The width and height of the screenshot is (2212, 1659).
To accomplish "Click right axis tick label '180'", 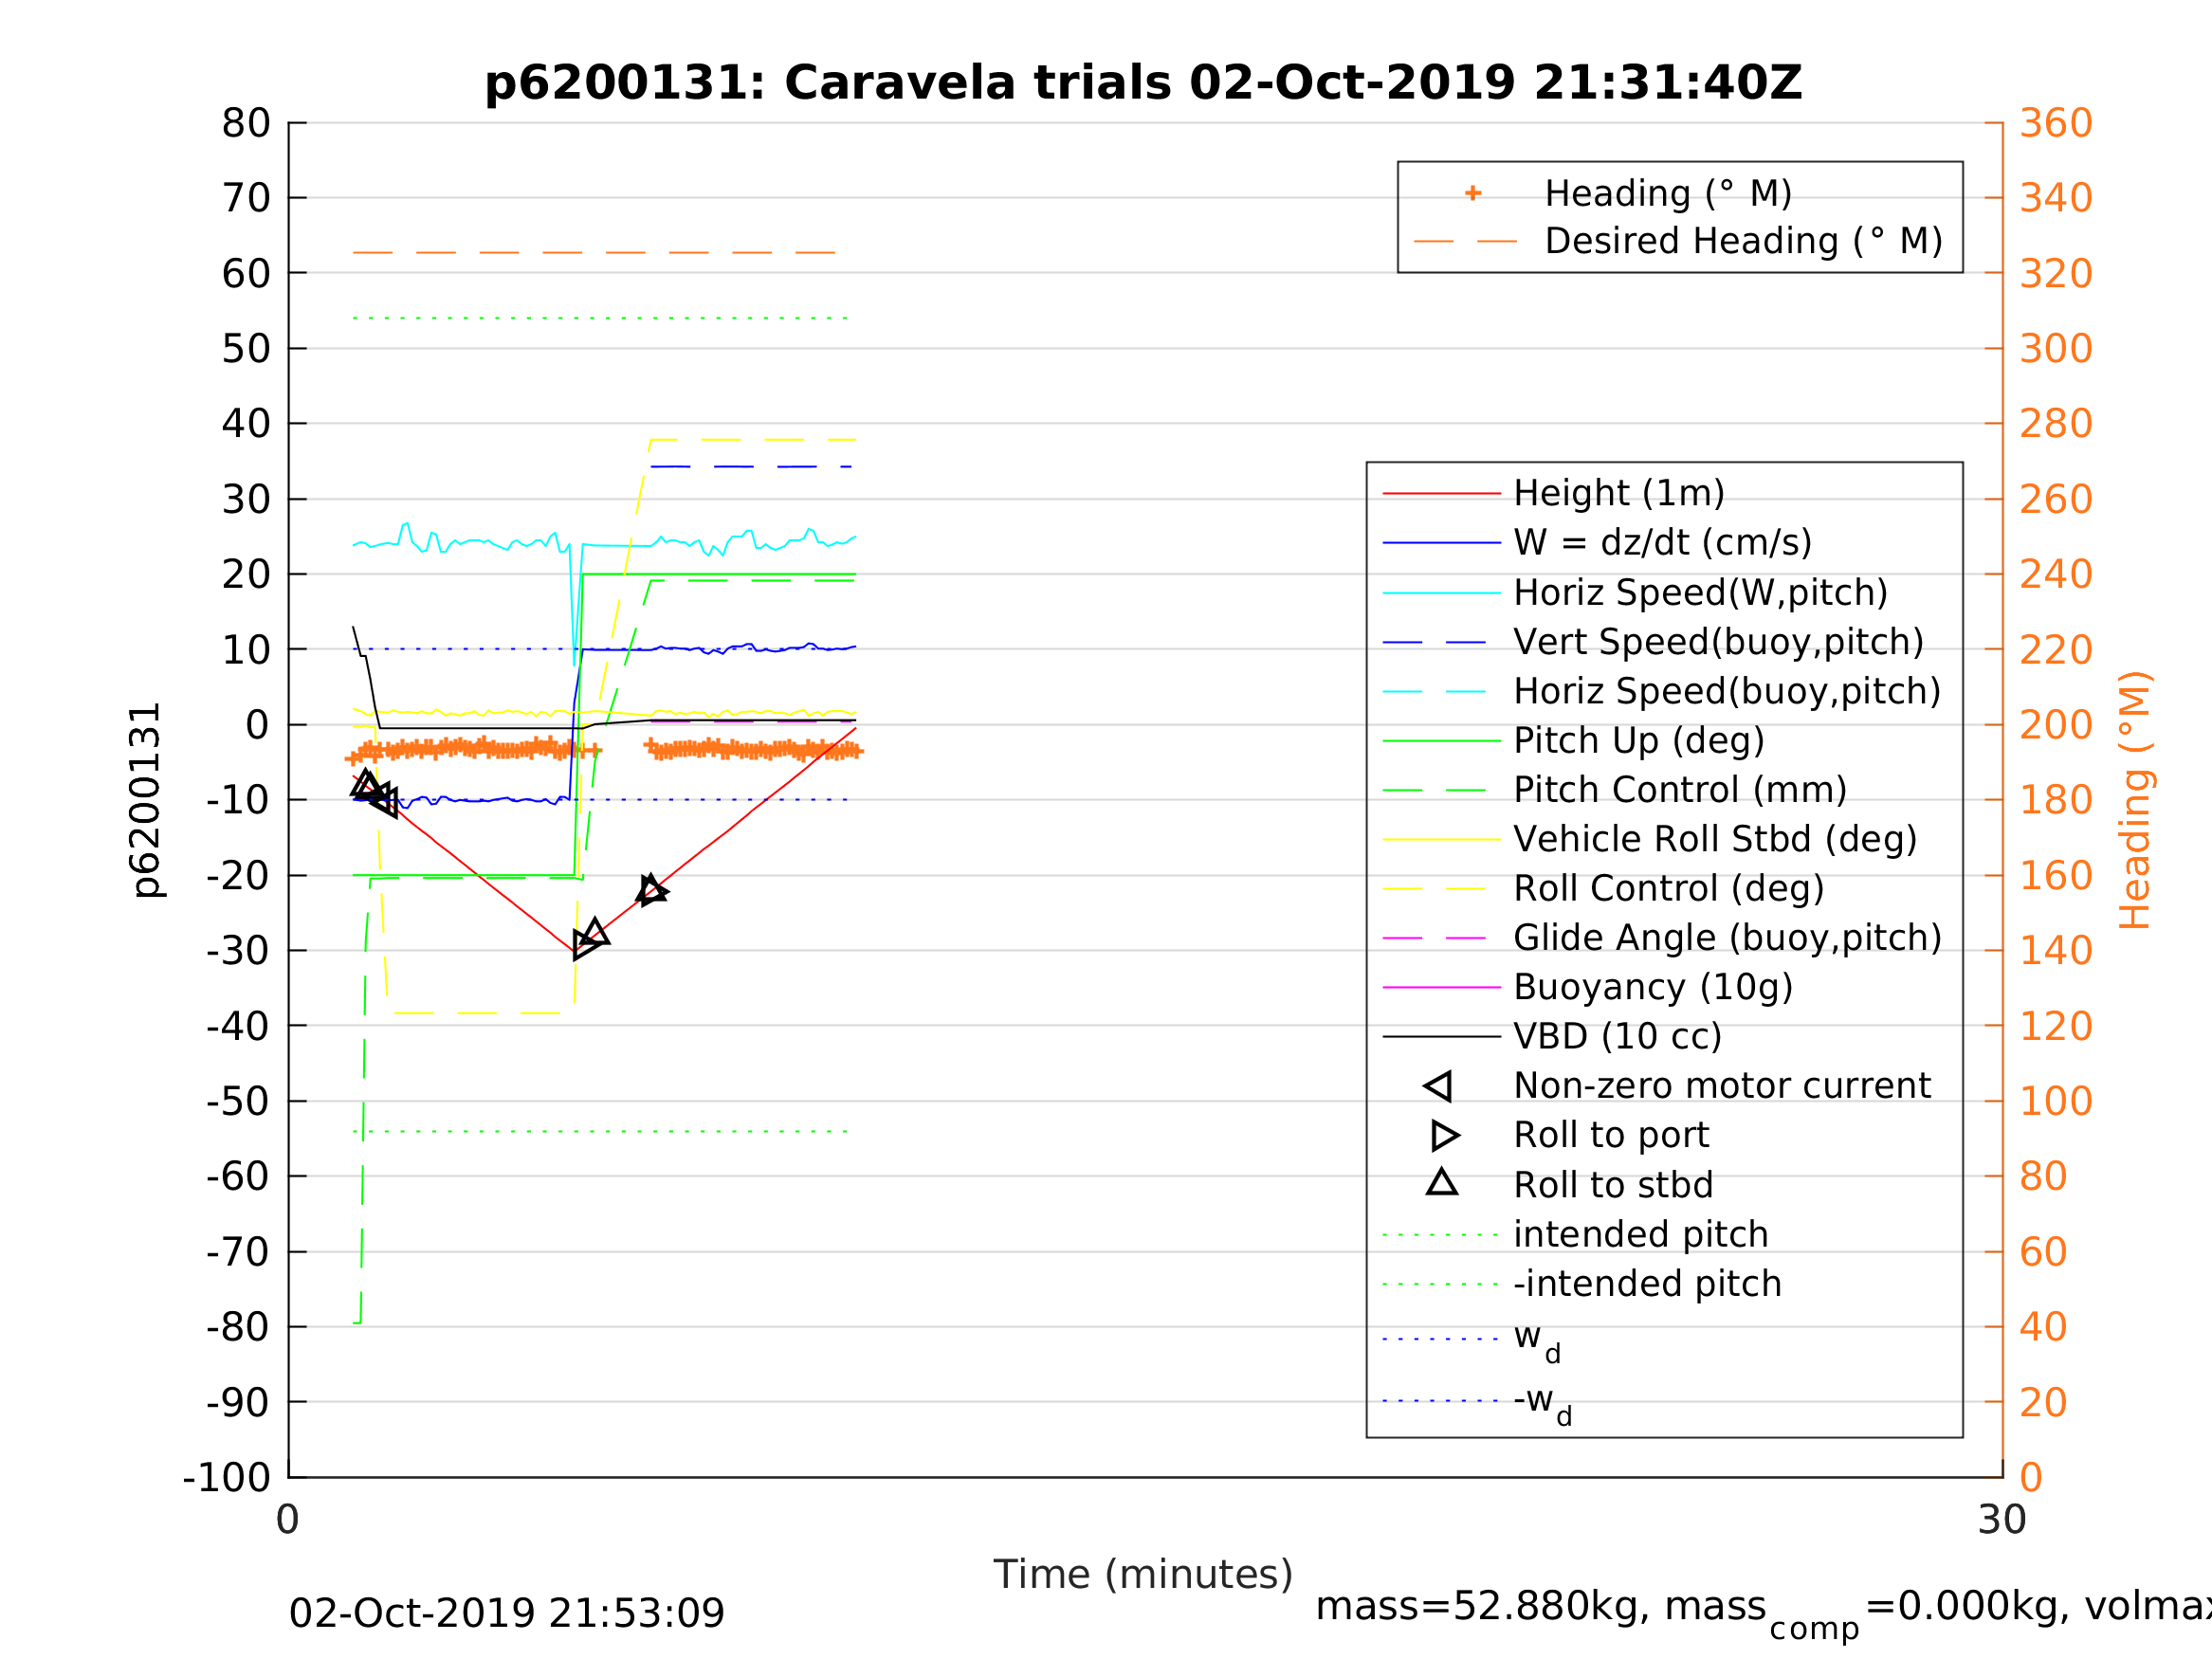I will [x=2056, y=800].
